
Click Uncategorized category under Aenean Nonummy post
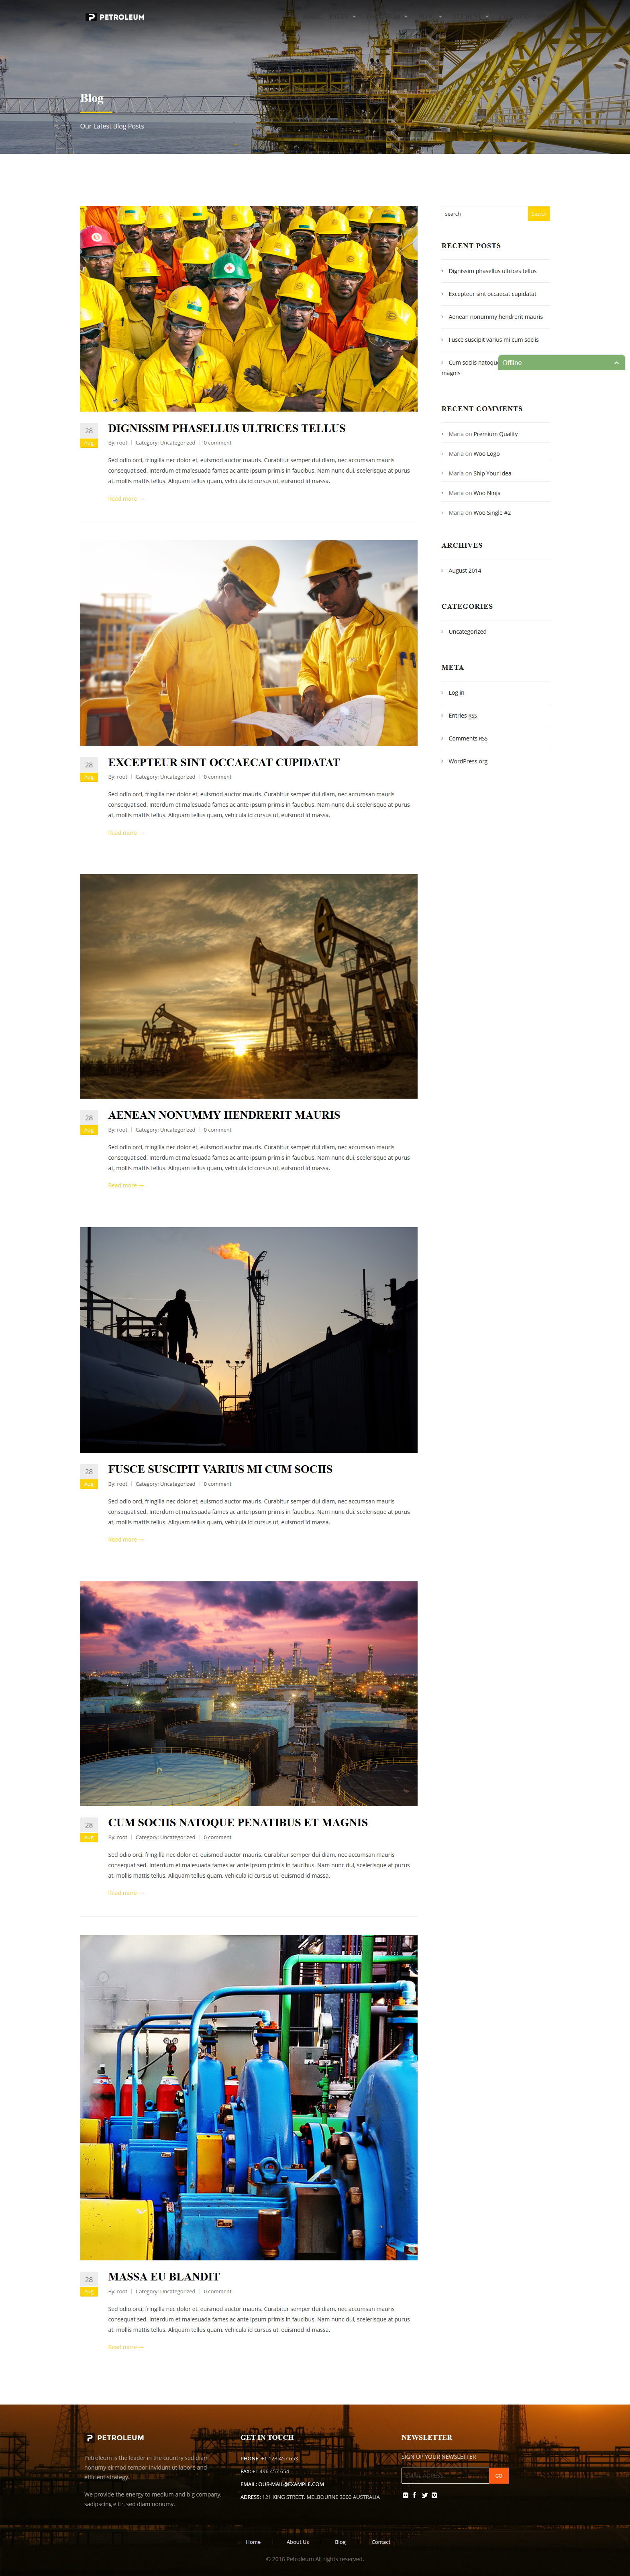point(177,1130)
